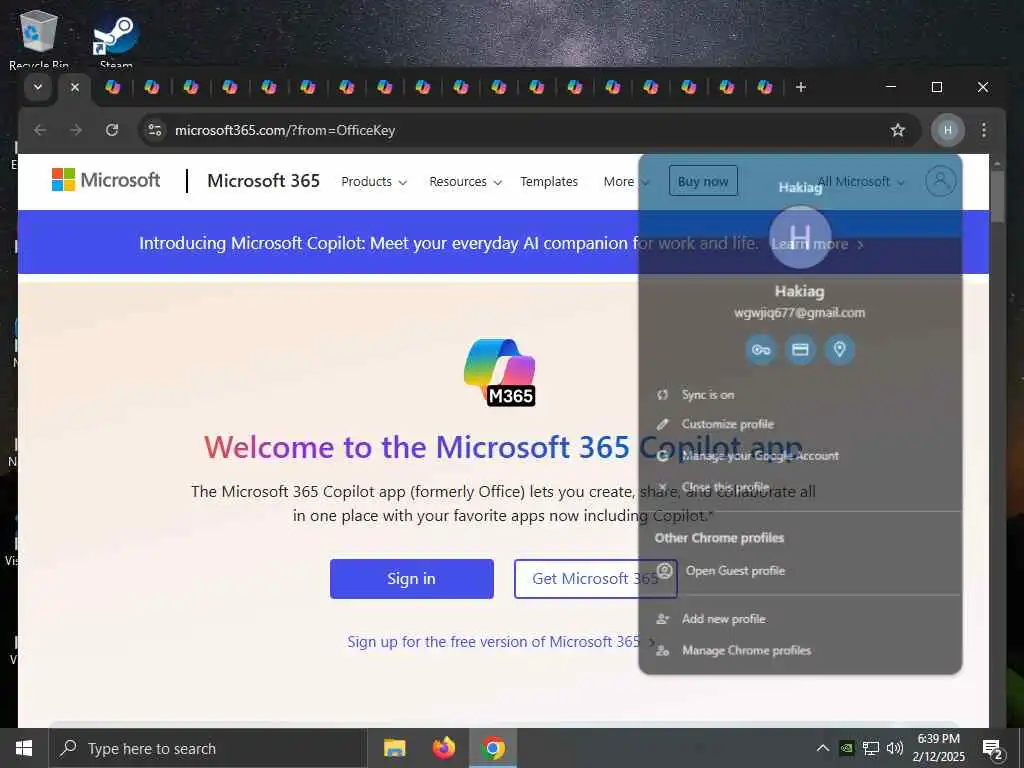Open Recycle Bin desktop icon
1024x768 pixels.
coord(39,39)
